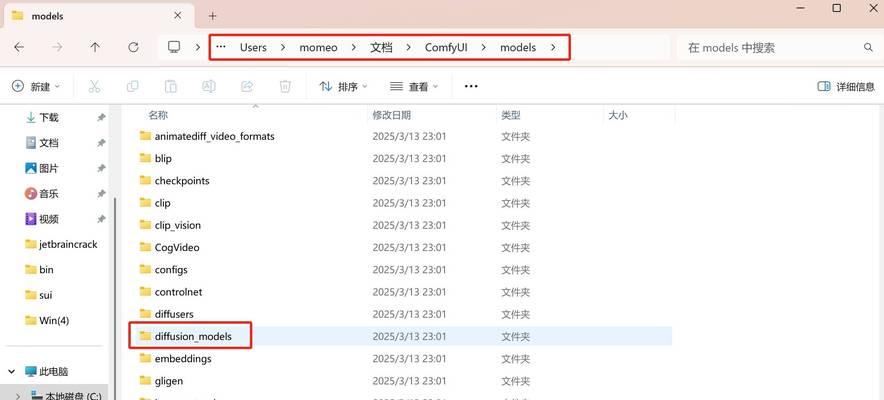Collapse 此电脑 tree node
Screen dimensions: 884x400
pyautogui.click(x=12, y=372)
